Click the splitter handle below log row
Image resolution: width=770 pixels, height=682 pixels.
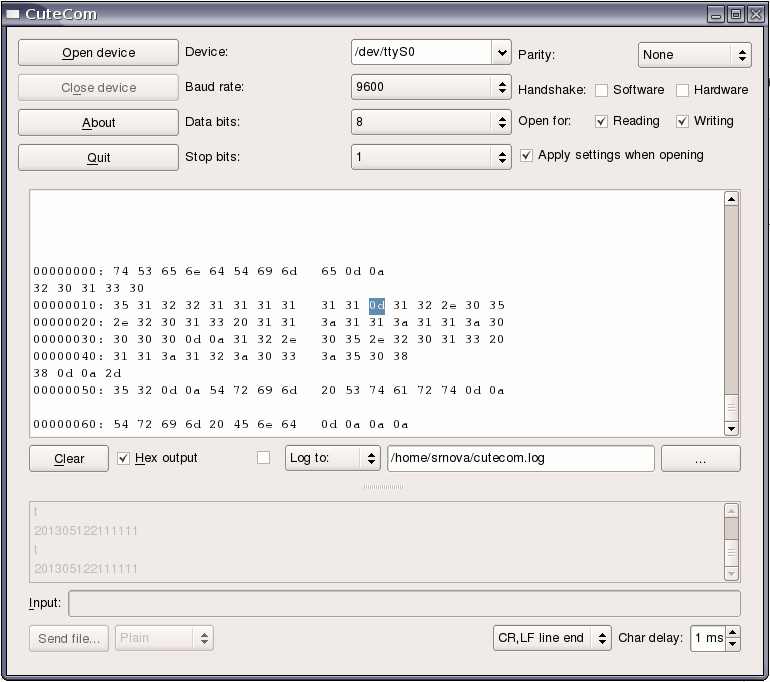point(384,487)
